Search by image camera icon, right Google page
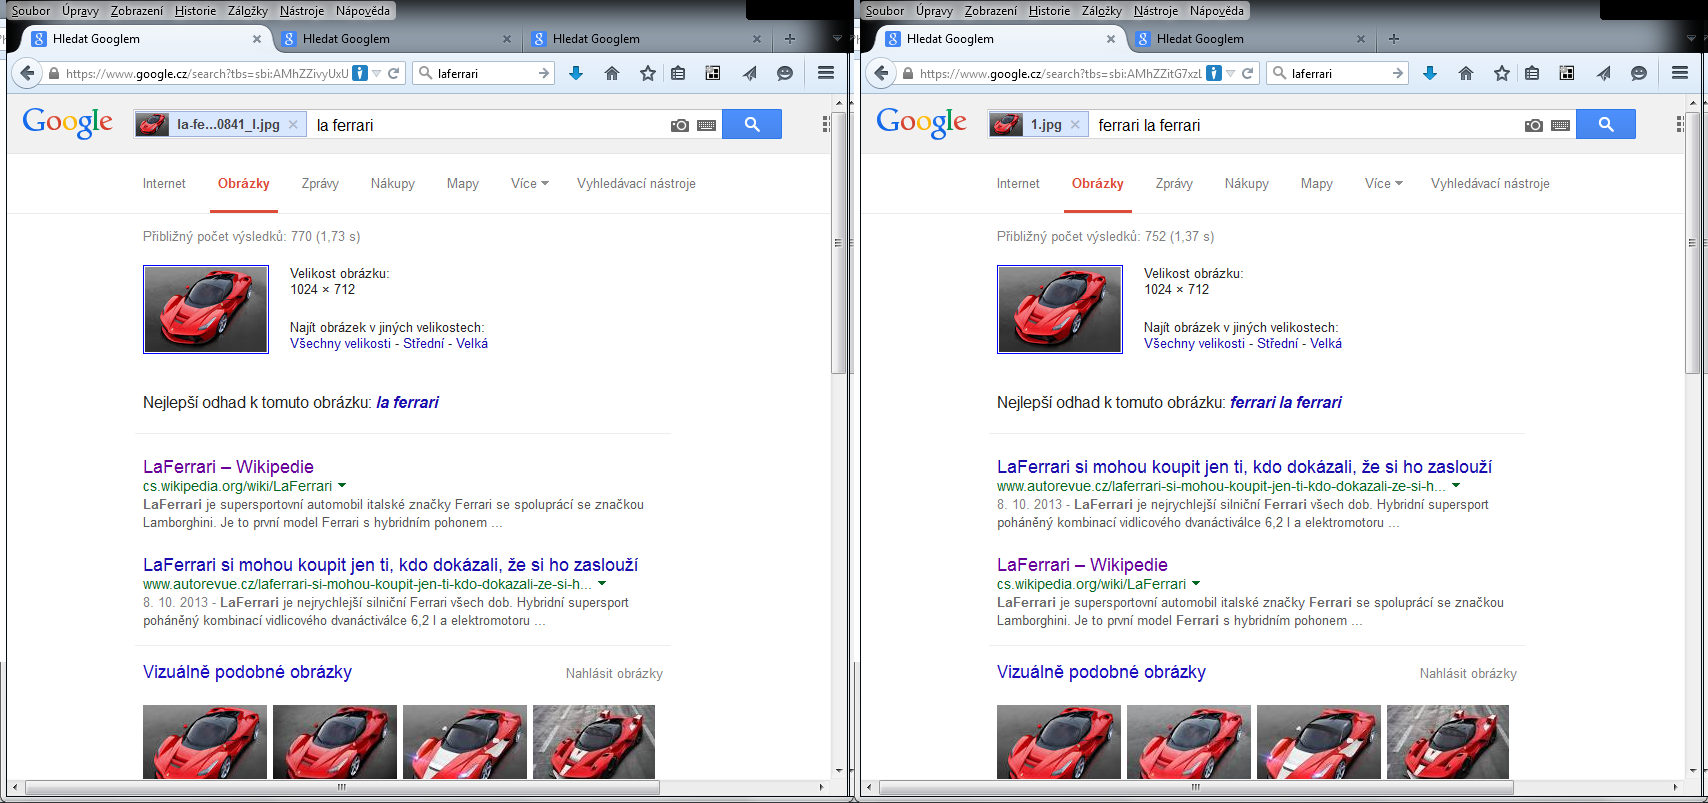 point(1534,125)
